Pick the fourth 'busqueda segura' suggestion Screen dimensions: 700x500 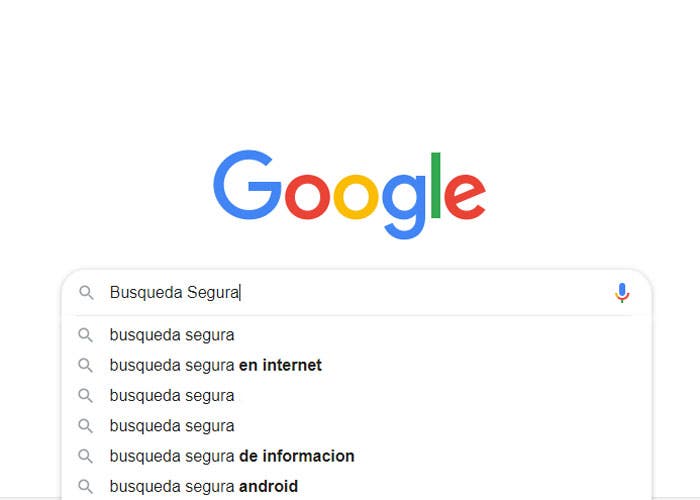point(172,426)
